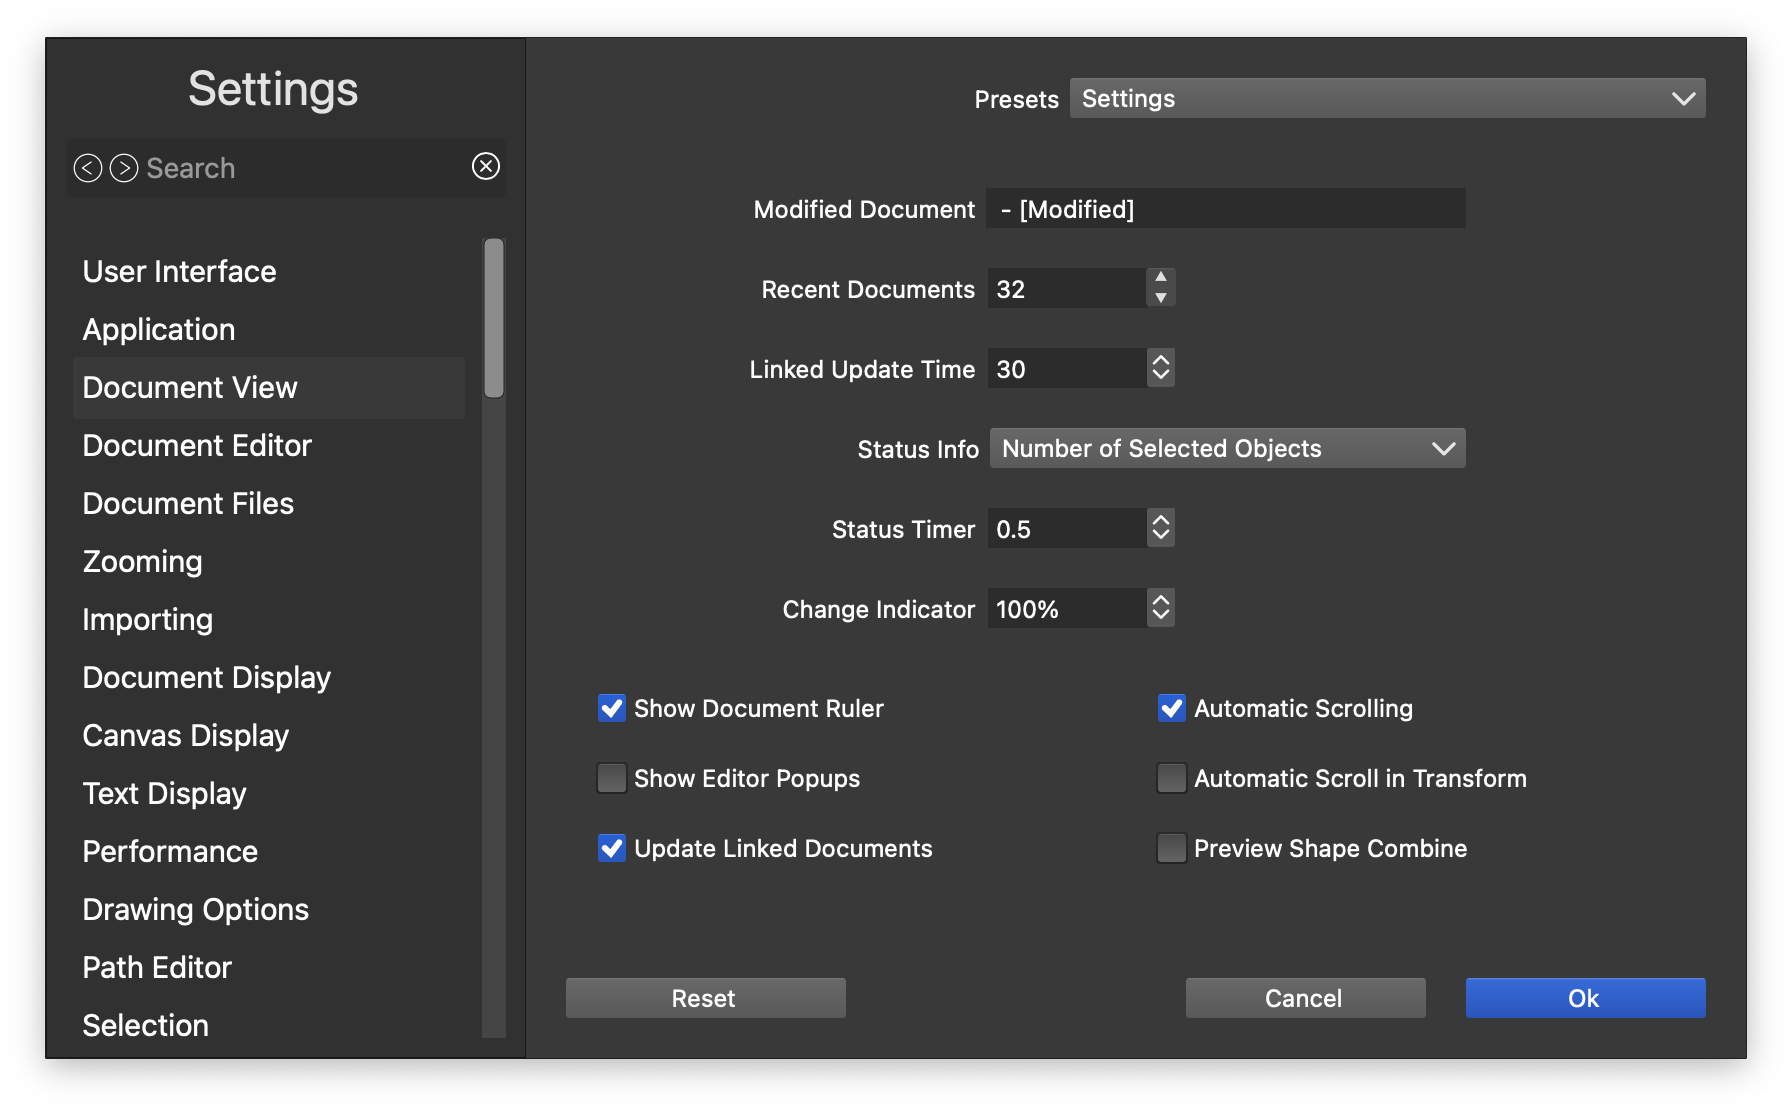Increase Recent Documents with up arrow
Image resolution: width=1792 pixels, height=1112 pixels.
[1160, 277]
